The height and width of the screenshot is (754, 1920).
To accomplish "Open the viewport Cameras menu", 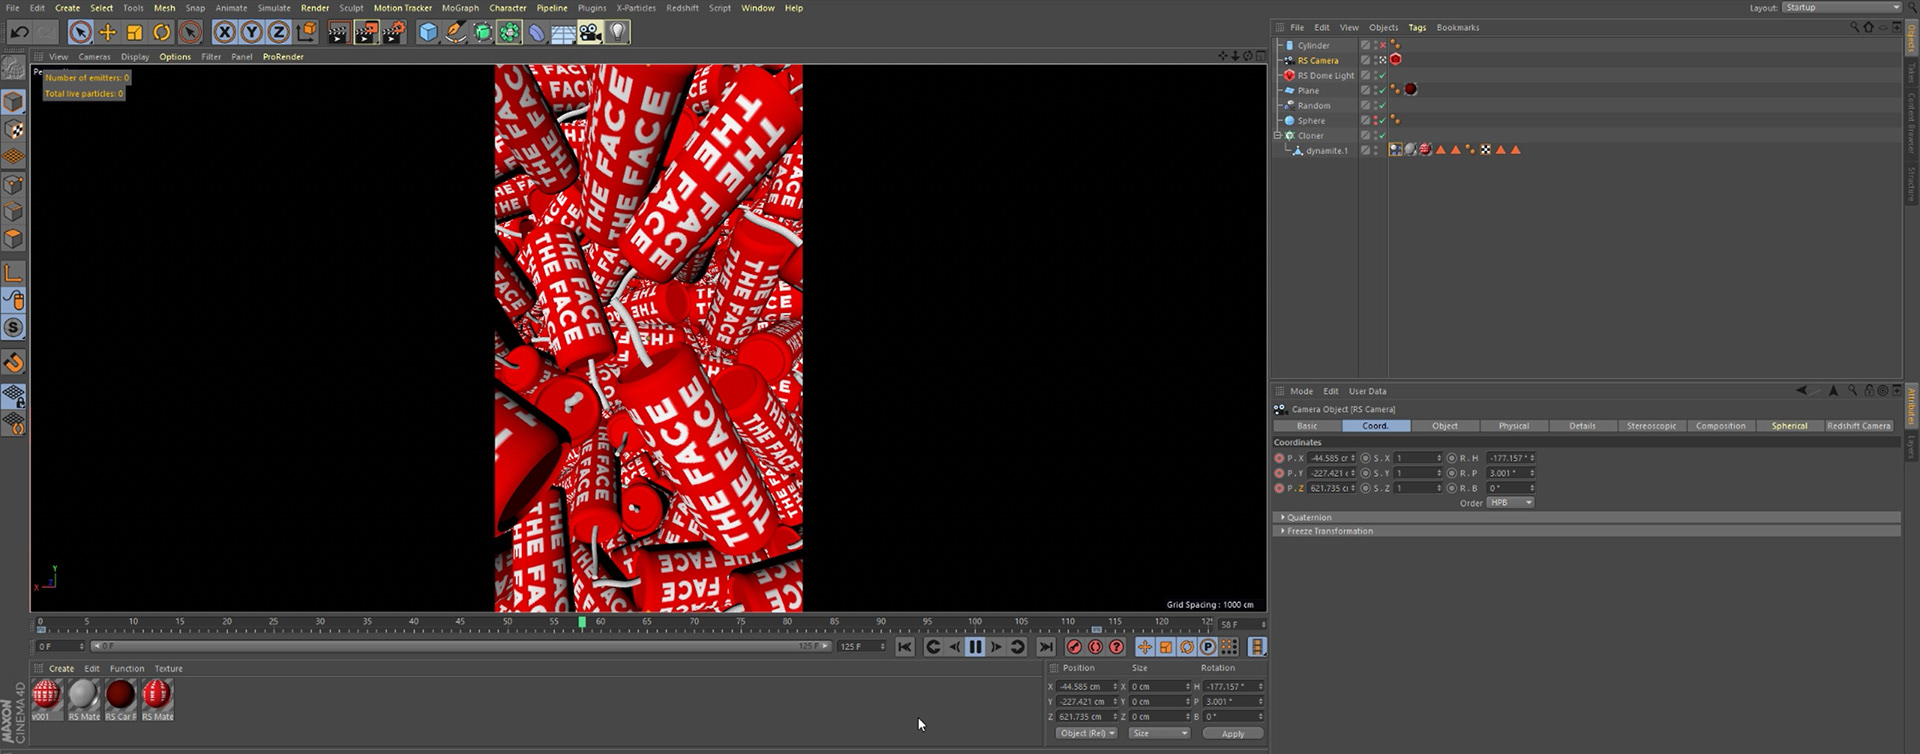I will coord(94,57).
